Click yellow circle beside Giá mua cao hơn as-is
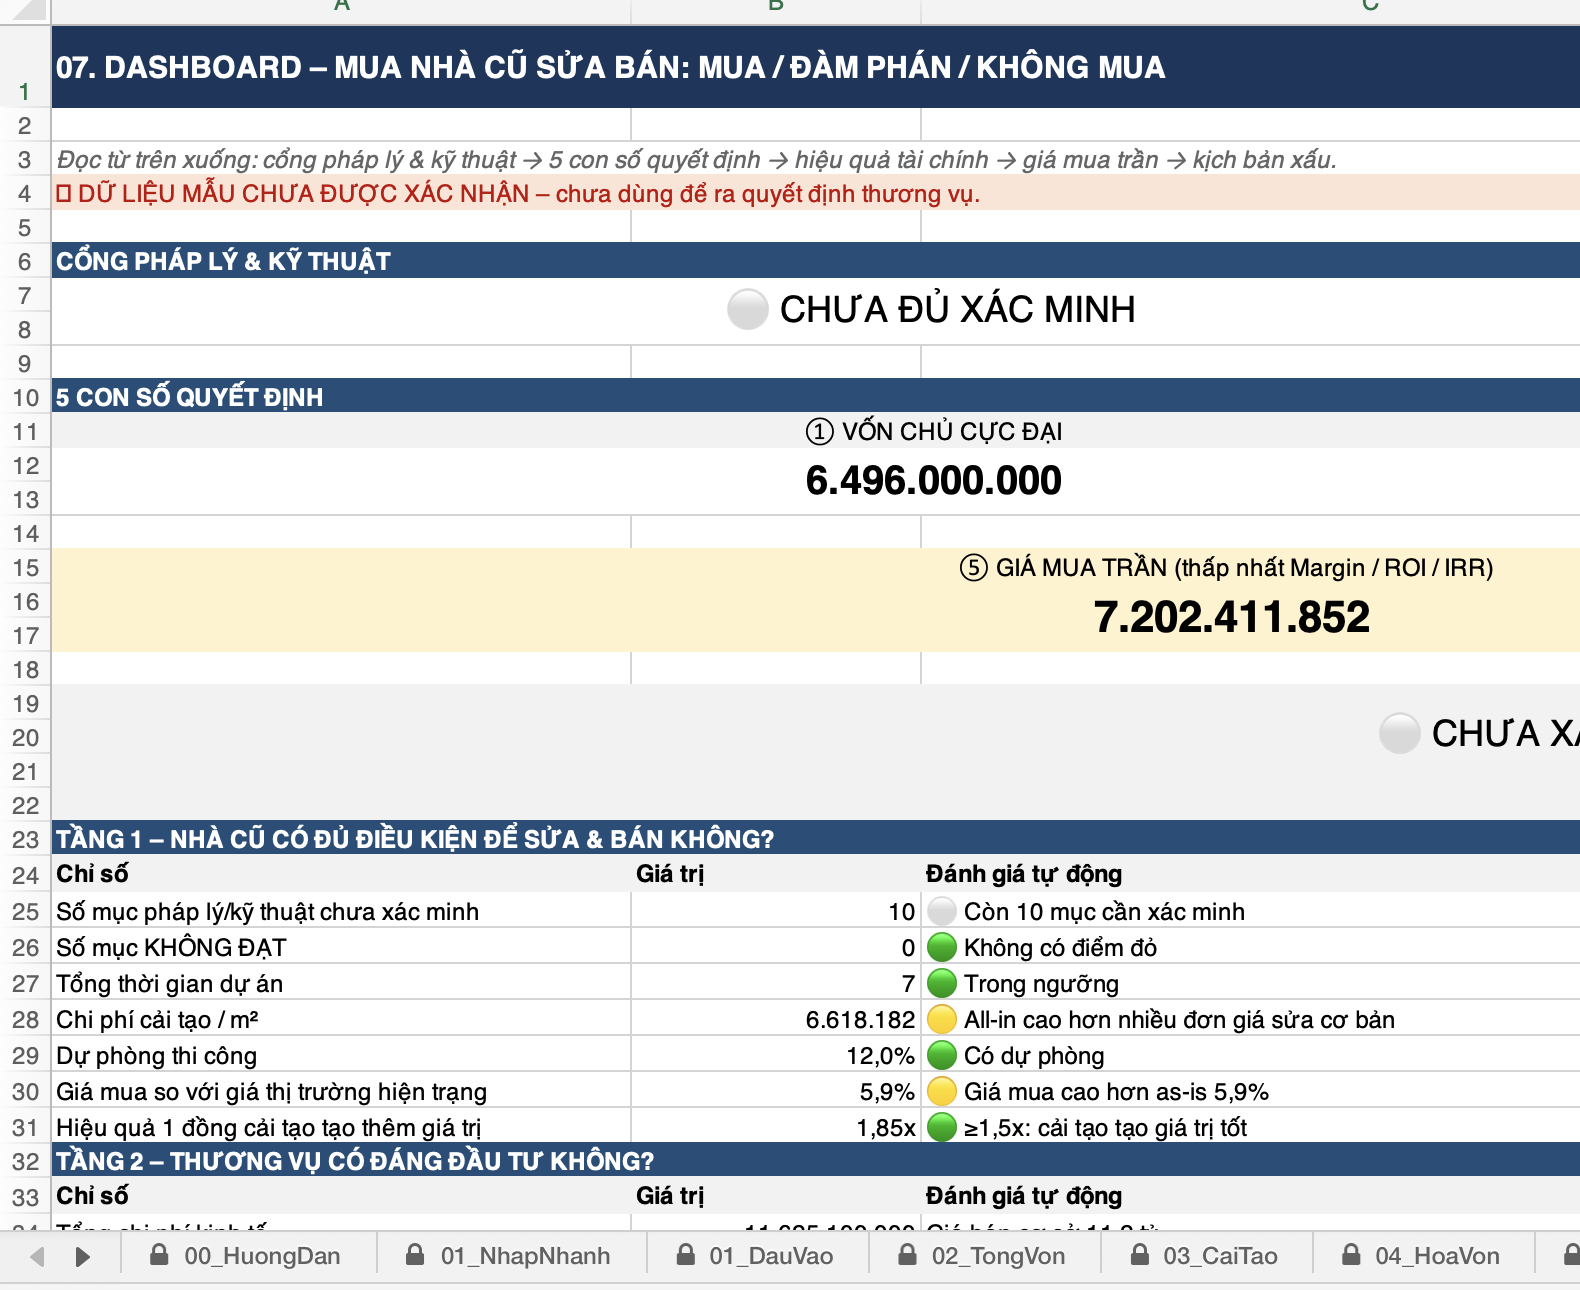Screen dimensions: 1580x1290 coord(942,1091)
